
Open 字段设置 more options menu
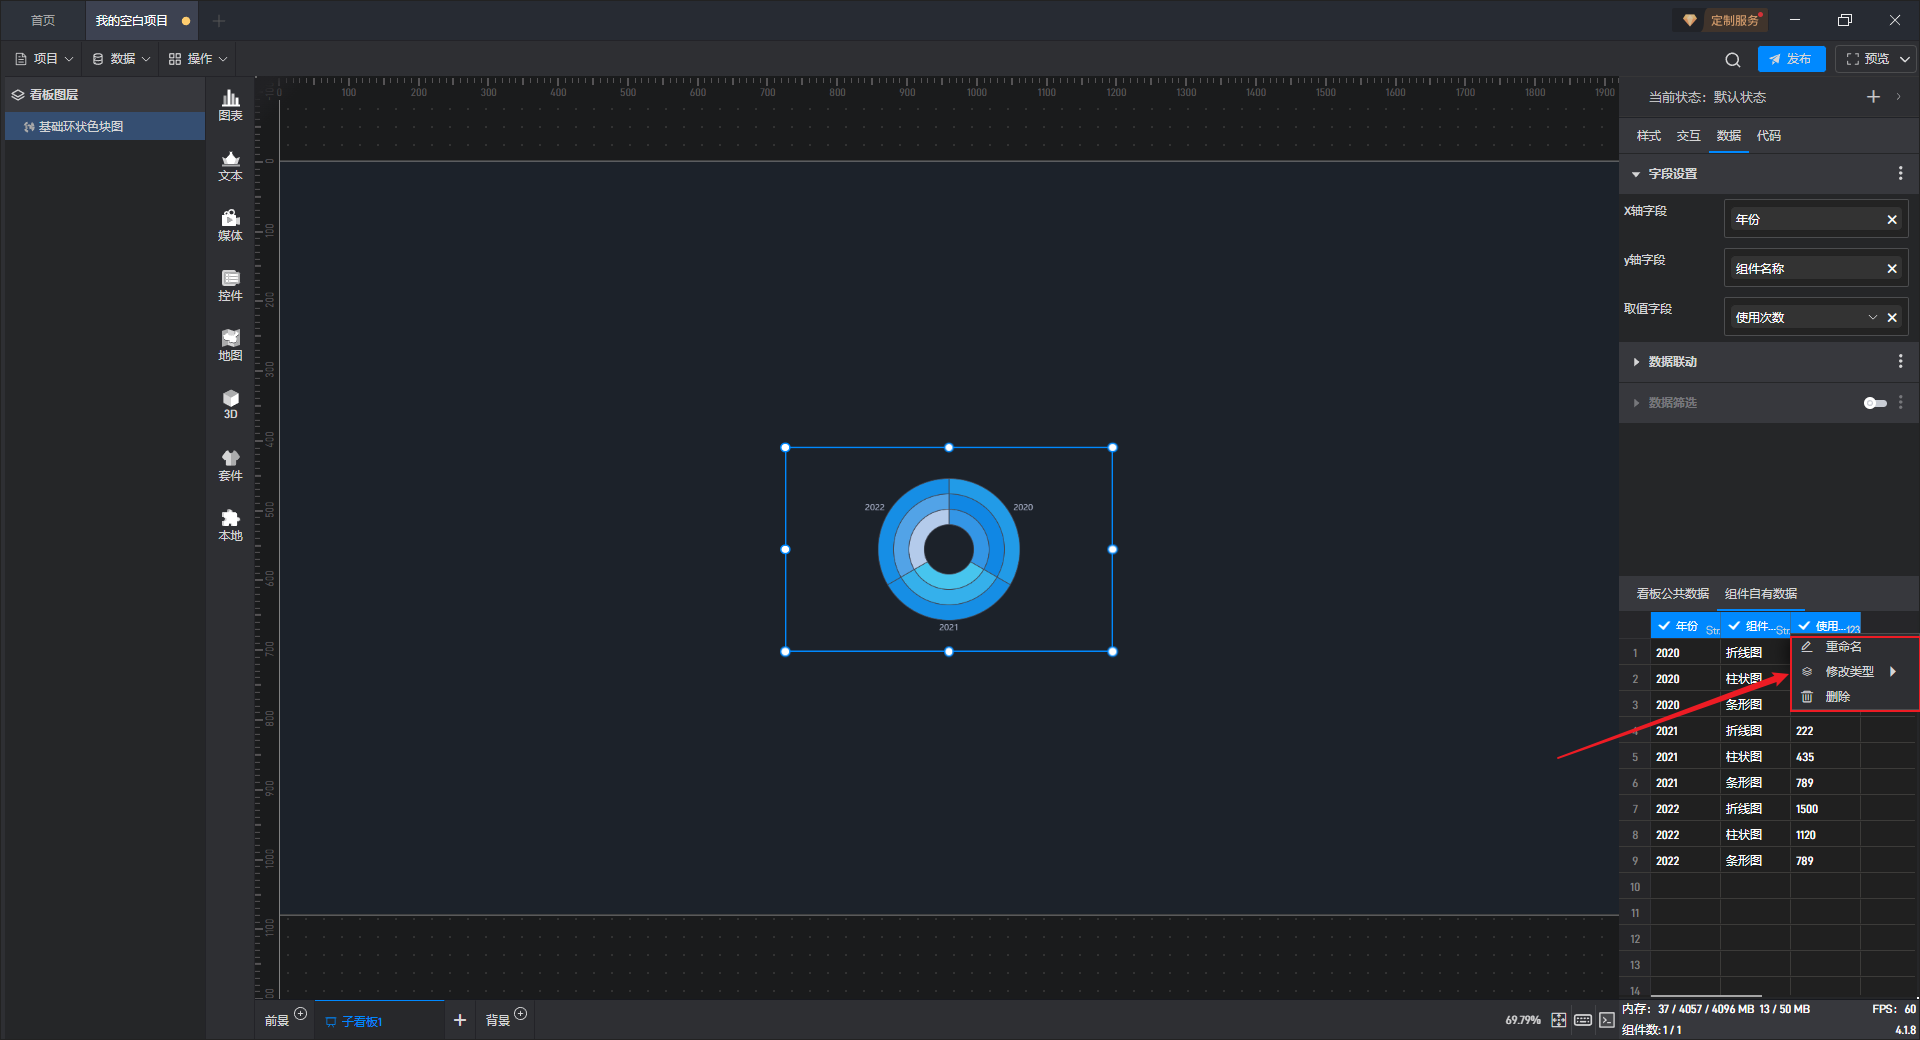coord(1901,173)
